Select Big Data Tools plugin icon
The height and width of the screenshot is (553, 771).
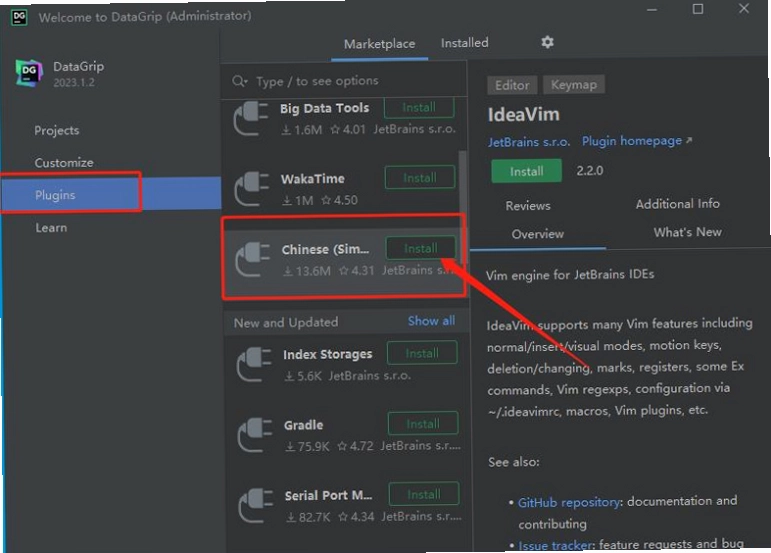[251, 118]
